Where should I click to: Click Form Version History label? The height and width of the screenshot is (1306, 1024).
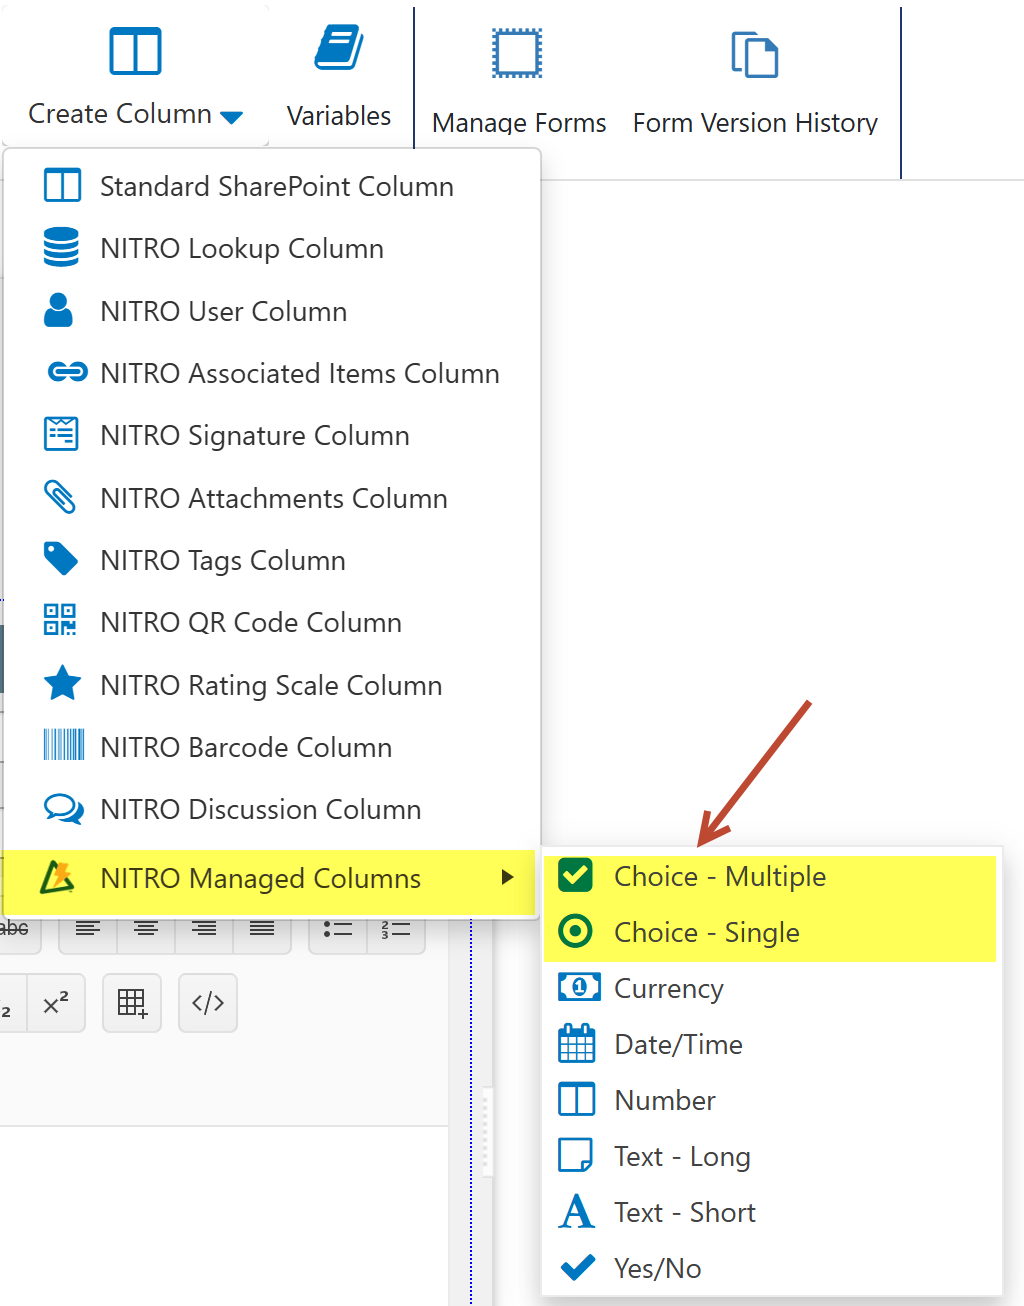tap(755, 123)
